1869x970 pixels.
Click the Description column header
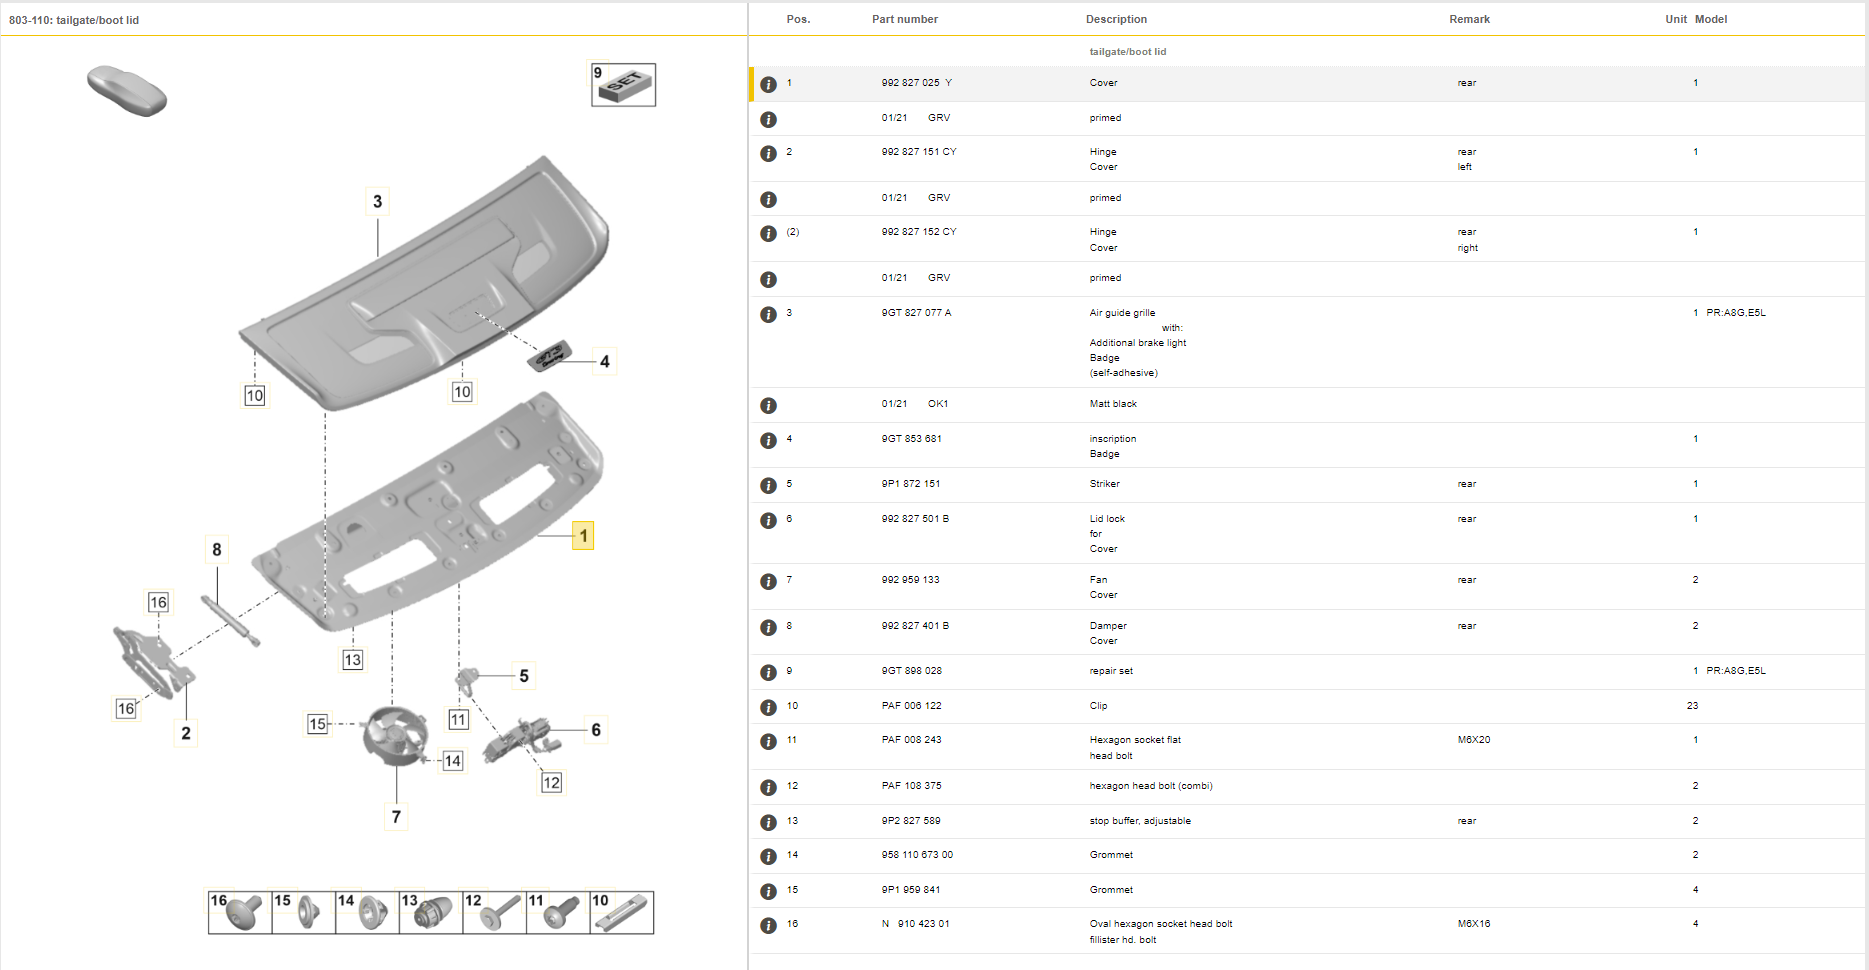(x=1116, y=19)
